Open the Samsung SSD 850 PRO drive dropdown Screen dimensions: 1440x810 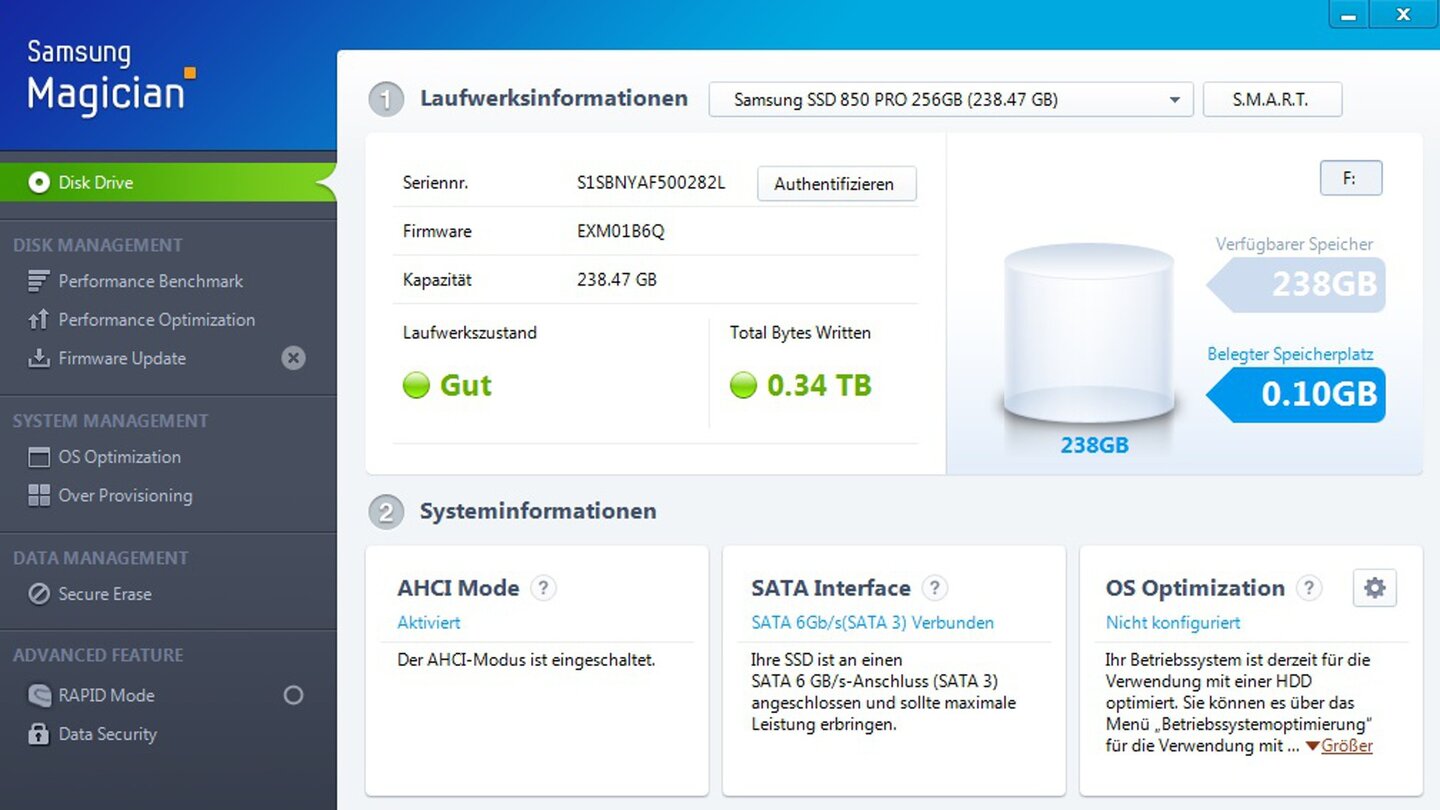(x=950, y=100)
